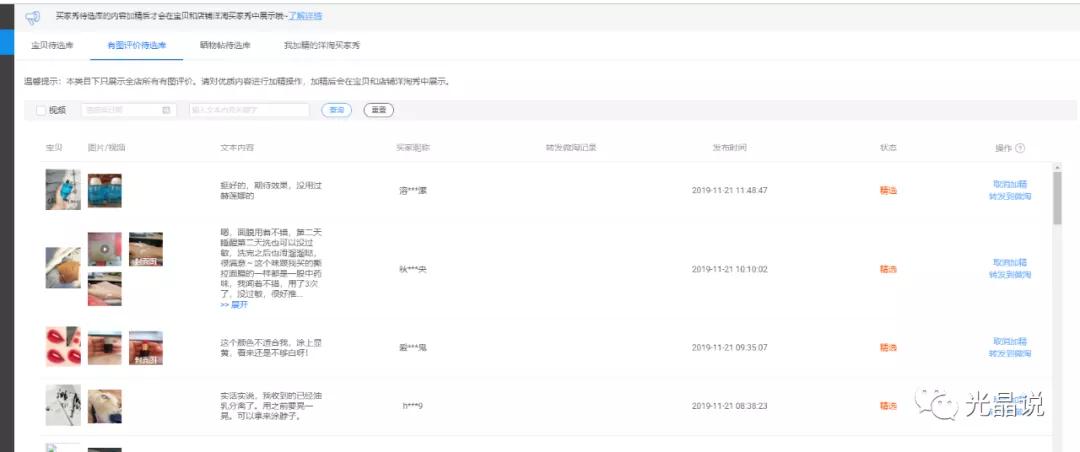Image resolution: width=1080 pixels, height=452 pixels.
Task: Click 转发到微淘 for the 09:35:07 review
Action: pos(1010,353)
